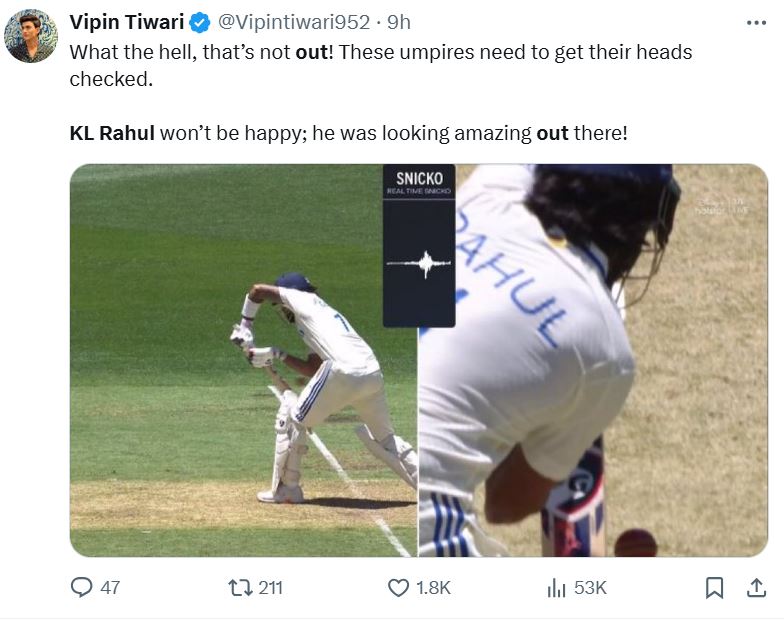Click the 9h timestamp link
Screen dimensions: 784x620
point(399,22)
